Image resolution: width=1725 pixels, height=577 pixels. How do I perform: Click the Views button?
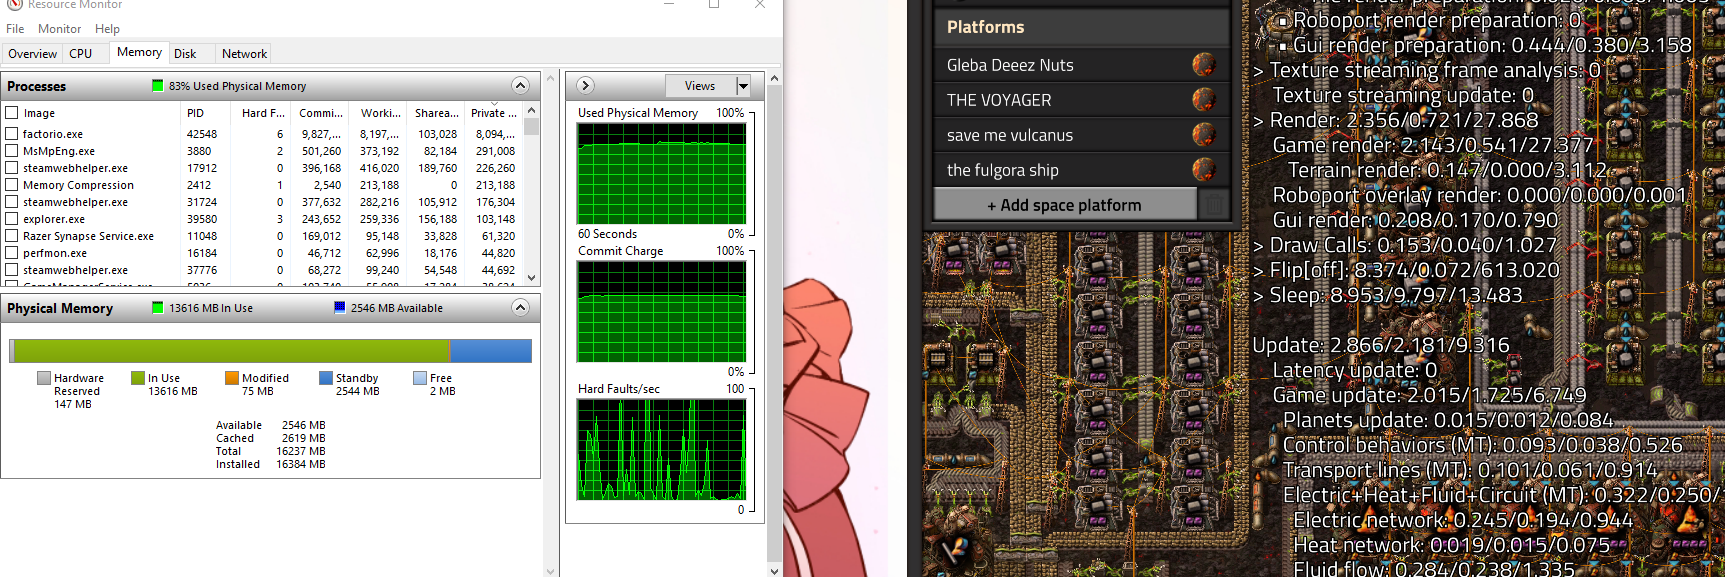[x=700, y=86]
